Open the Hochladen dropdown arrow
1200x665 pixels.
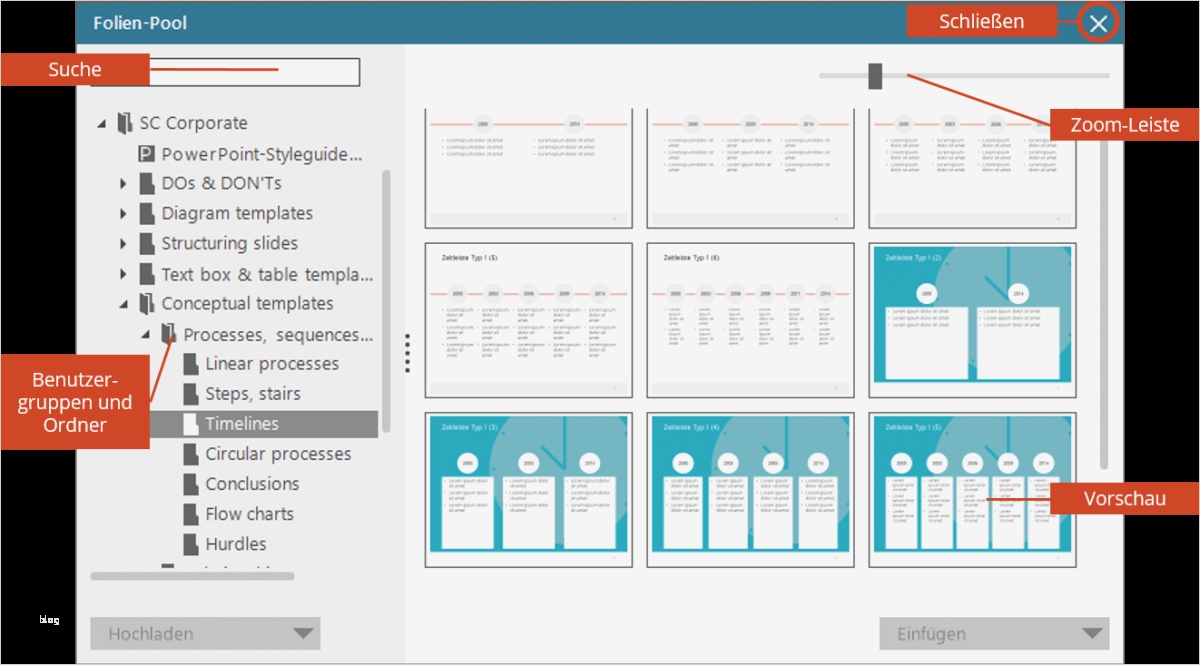[304, 633]
